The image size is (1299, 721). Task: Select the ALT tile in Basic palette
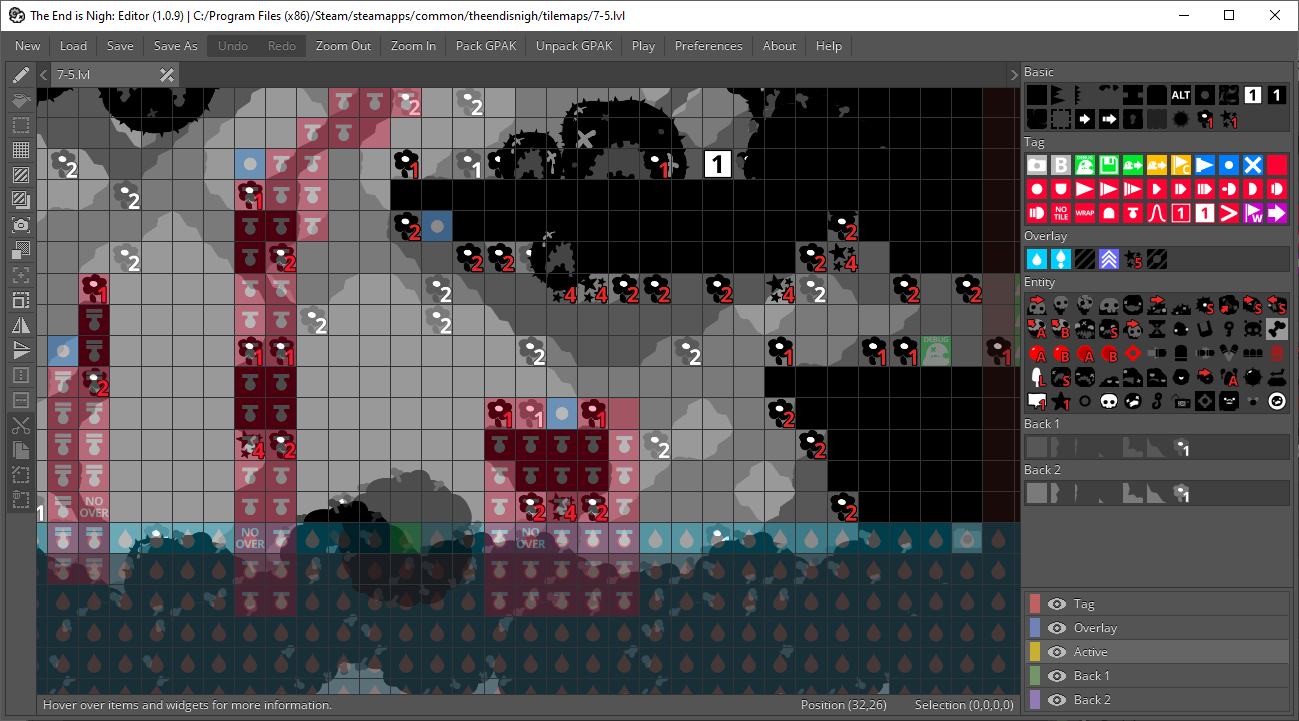(1181, 95)
